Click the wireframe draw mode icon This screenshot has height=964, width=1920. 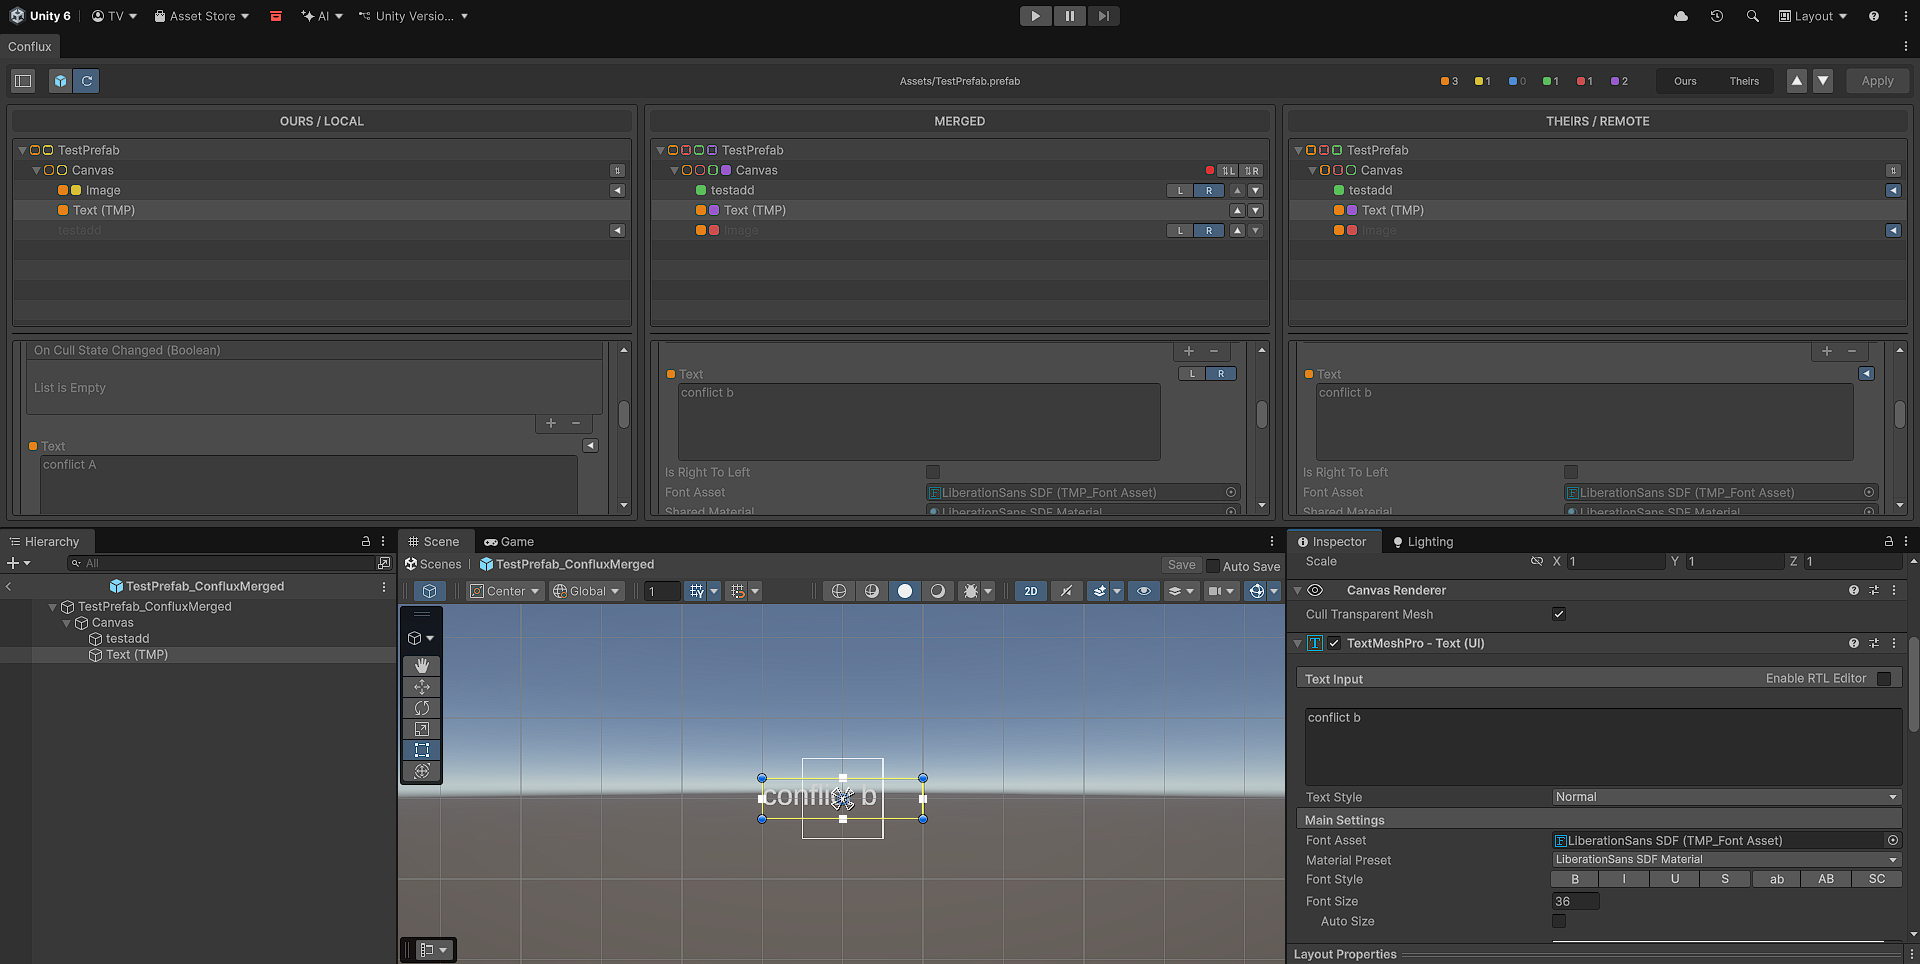click(x=839, y=591)
